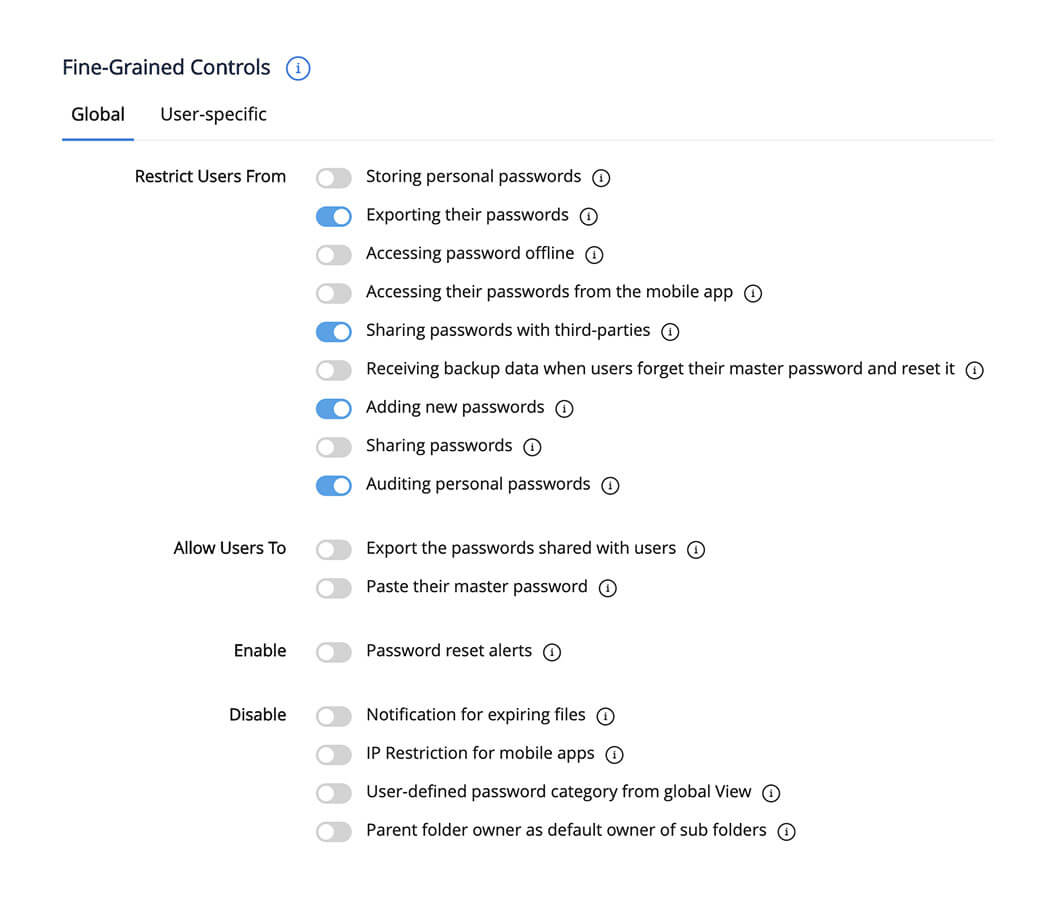Enable Storing personal passwords restriction toggle
The height and width of the screenshot is (912, 1056).
click(x=334, y=178)
